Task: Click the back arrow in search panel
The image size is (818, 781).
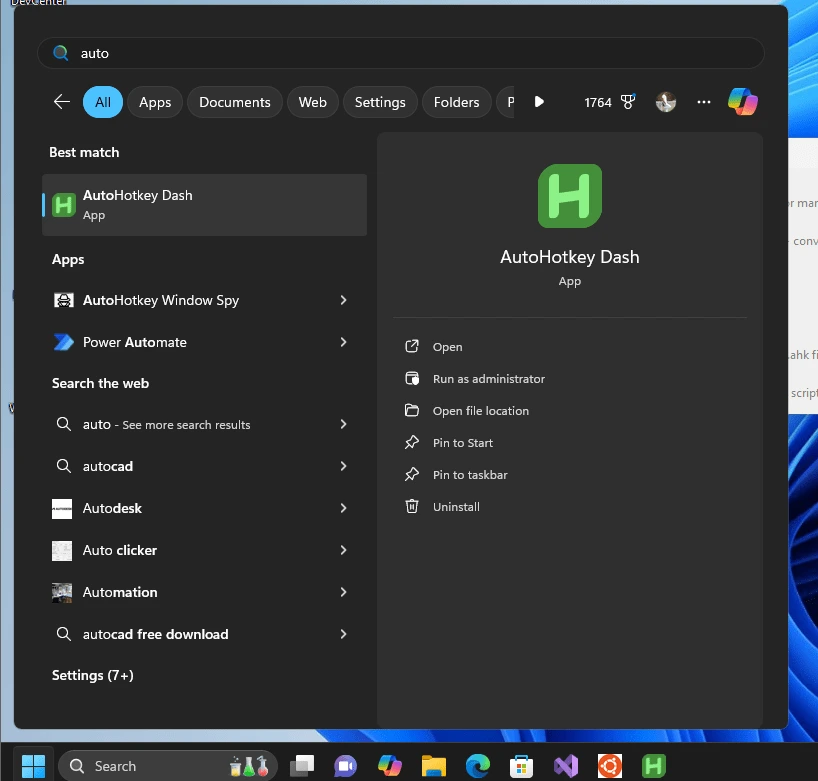Action: (62, 102)
